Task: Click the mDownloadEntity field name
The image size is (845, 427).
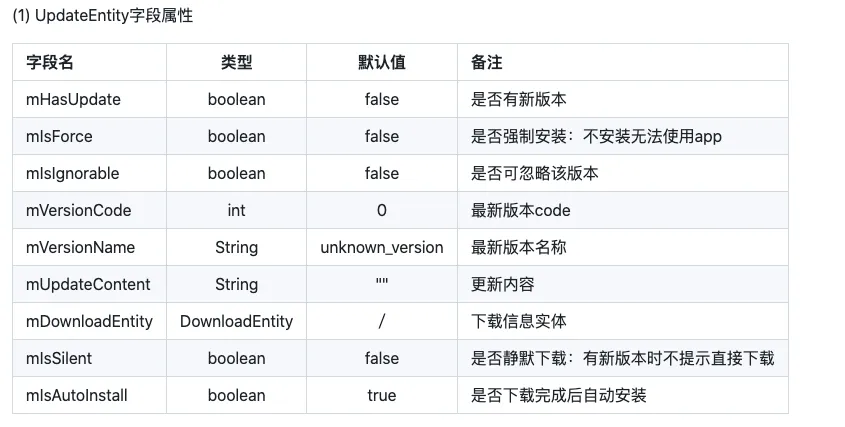Action: 89,321
